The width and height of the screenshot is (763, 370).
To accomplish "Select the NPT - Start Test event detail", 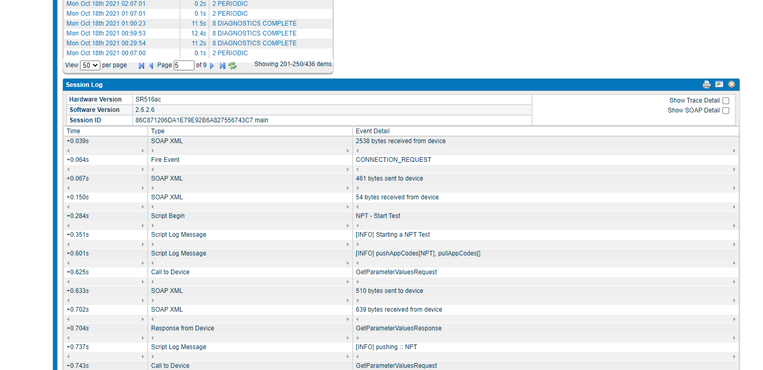I will coord(378,216).
